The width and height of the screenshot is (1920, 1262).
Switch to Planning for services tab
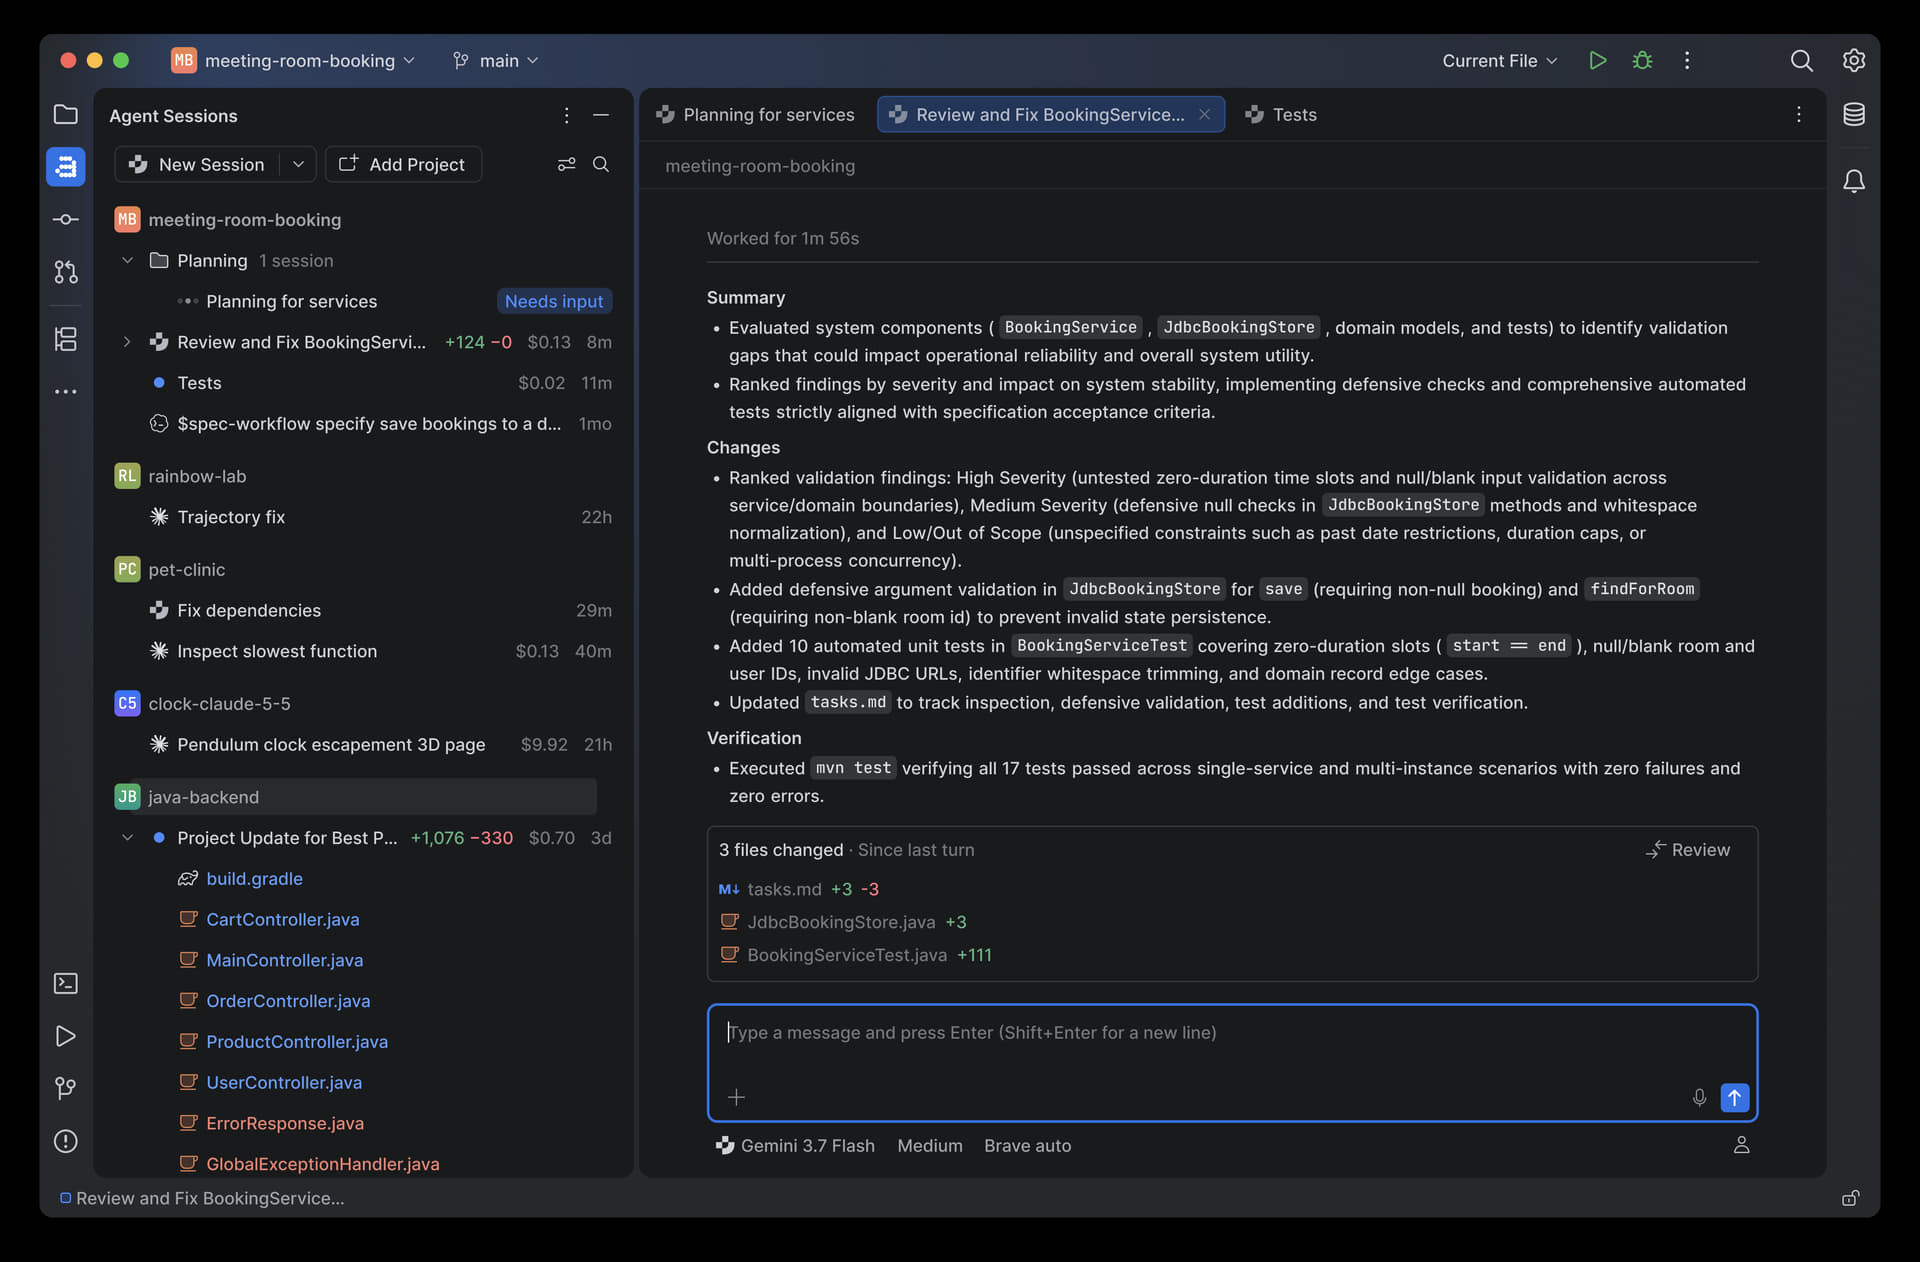(x=755, y=114)
